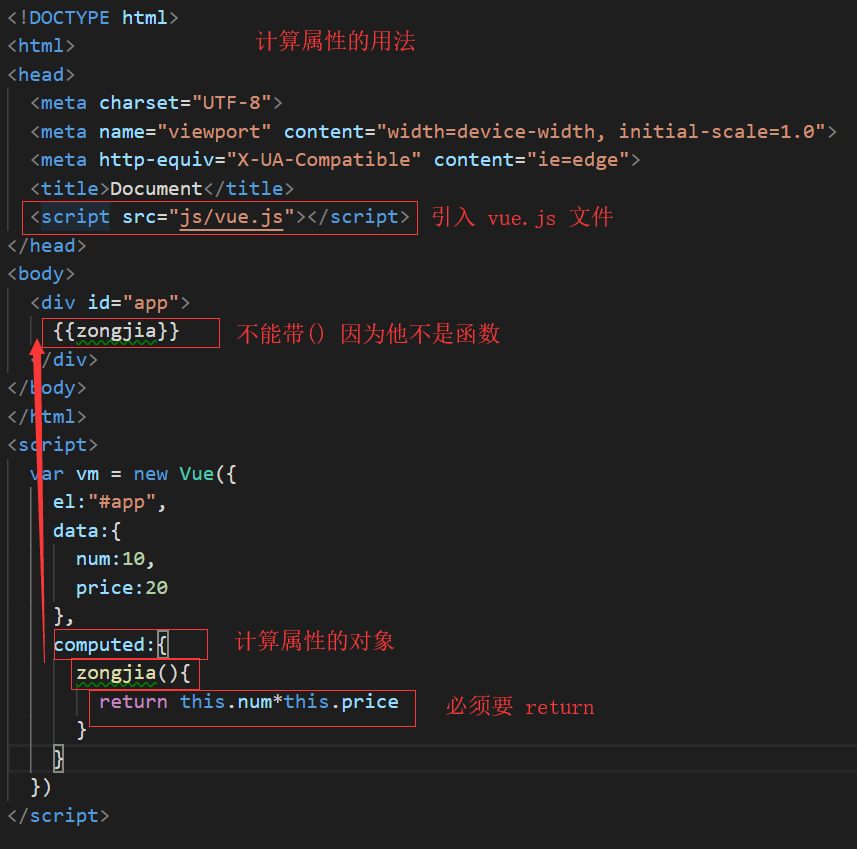
Task: Click the DOCTYPE html declaration line
Action: 93,17
